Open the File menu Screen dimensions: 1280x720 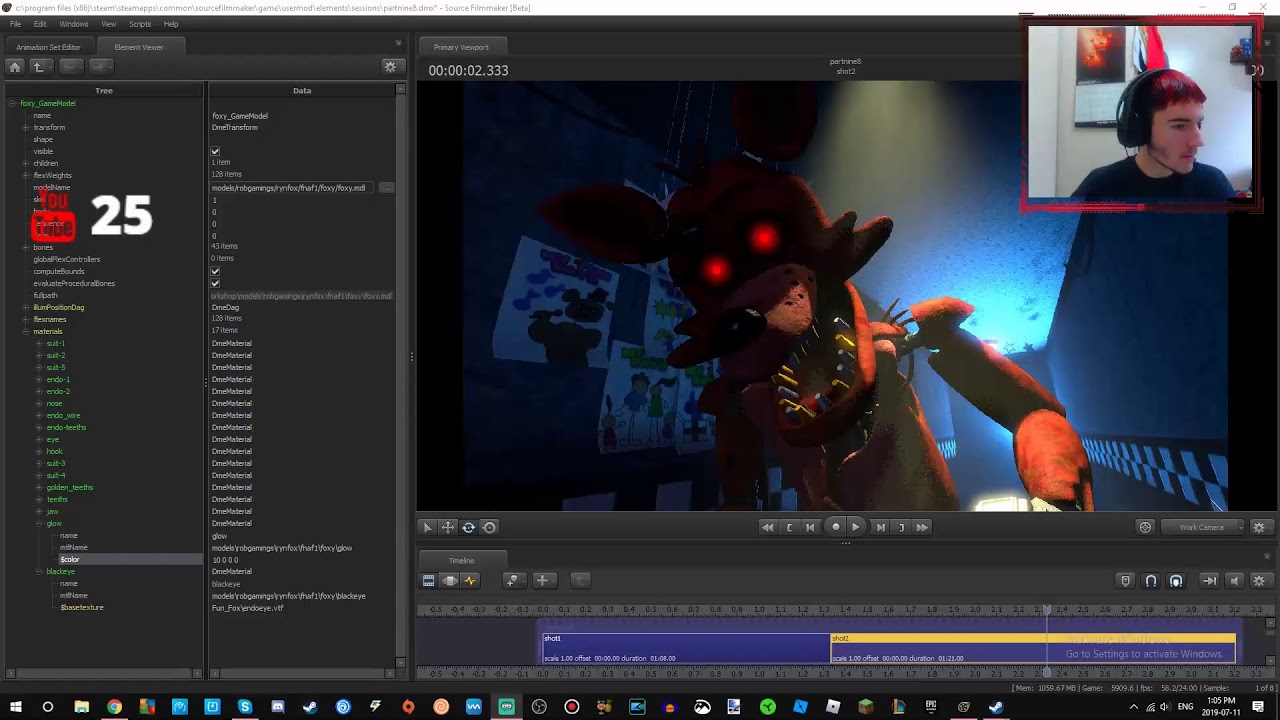pyautogui.click(x=15, y=24)
